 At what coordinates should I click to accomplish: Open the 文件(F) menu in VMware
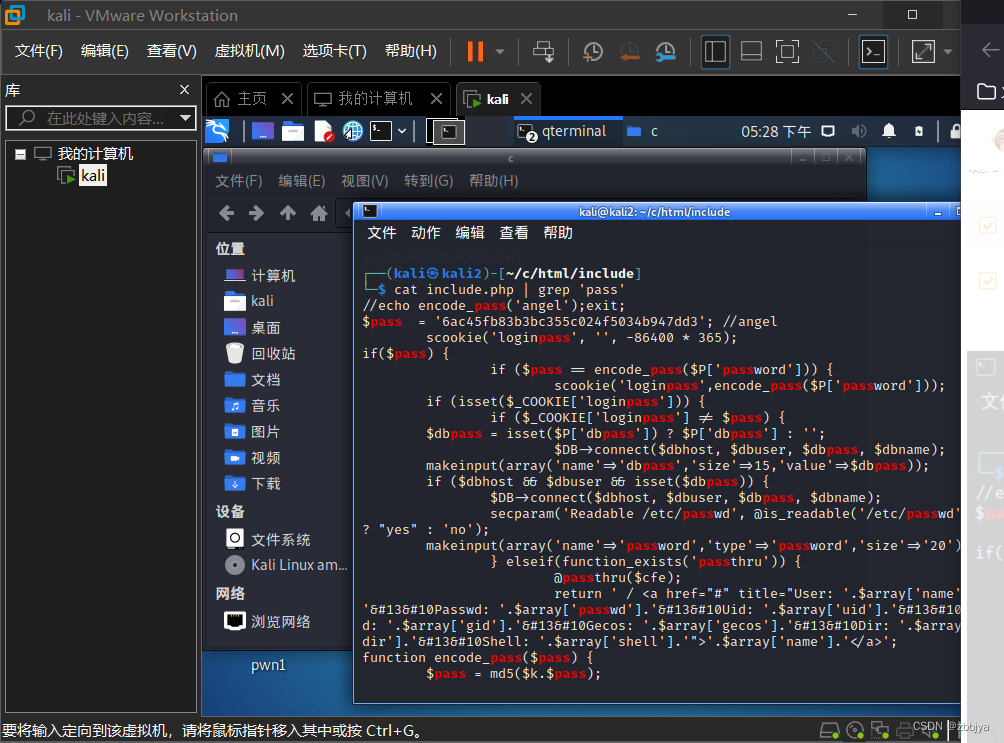(x=38, y=51)
